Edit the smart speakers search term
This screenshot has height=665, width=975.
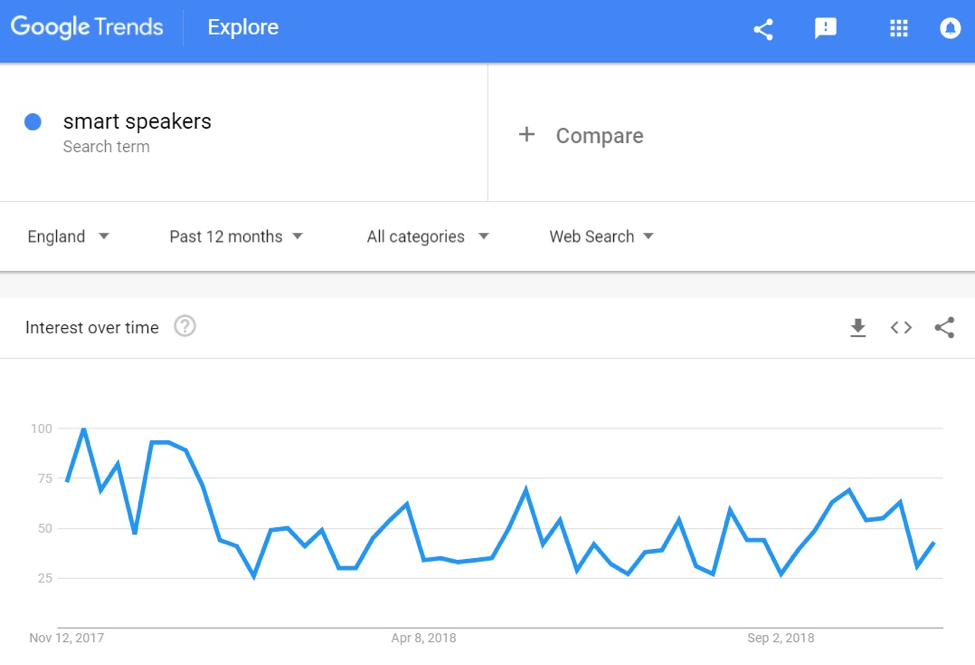click(x=137, y=121)
